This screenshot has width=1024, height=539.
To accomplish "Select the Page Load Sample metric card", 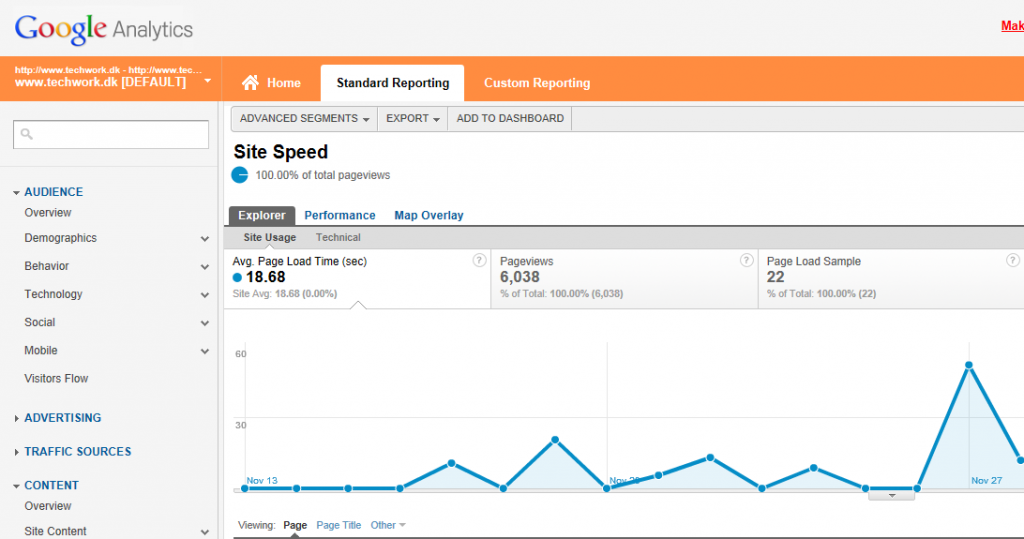I will [x=891, y=278].
